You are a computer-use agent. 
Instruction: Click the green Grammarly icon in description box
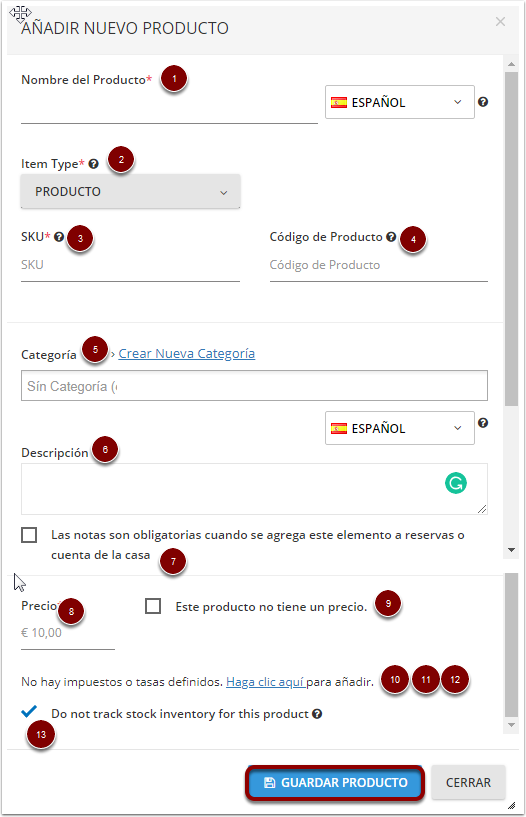click(x=456, y=483)
